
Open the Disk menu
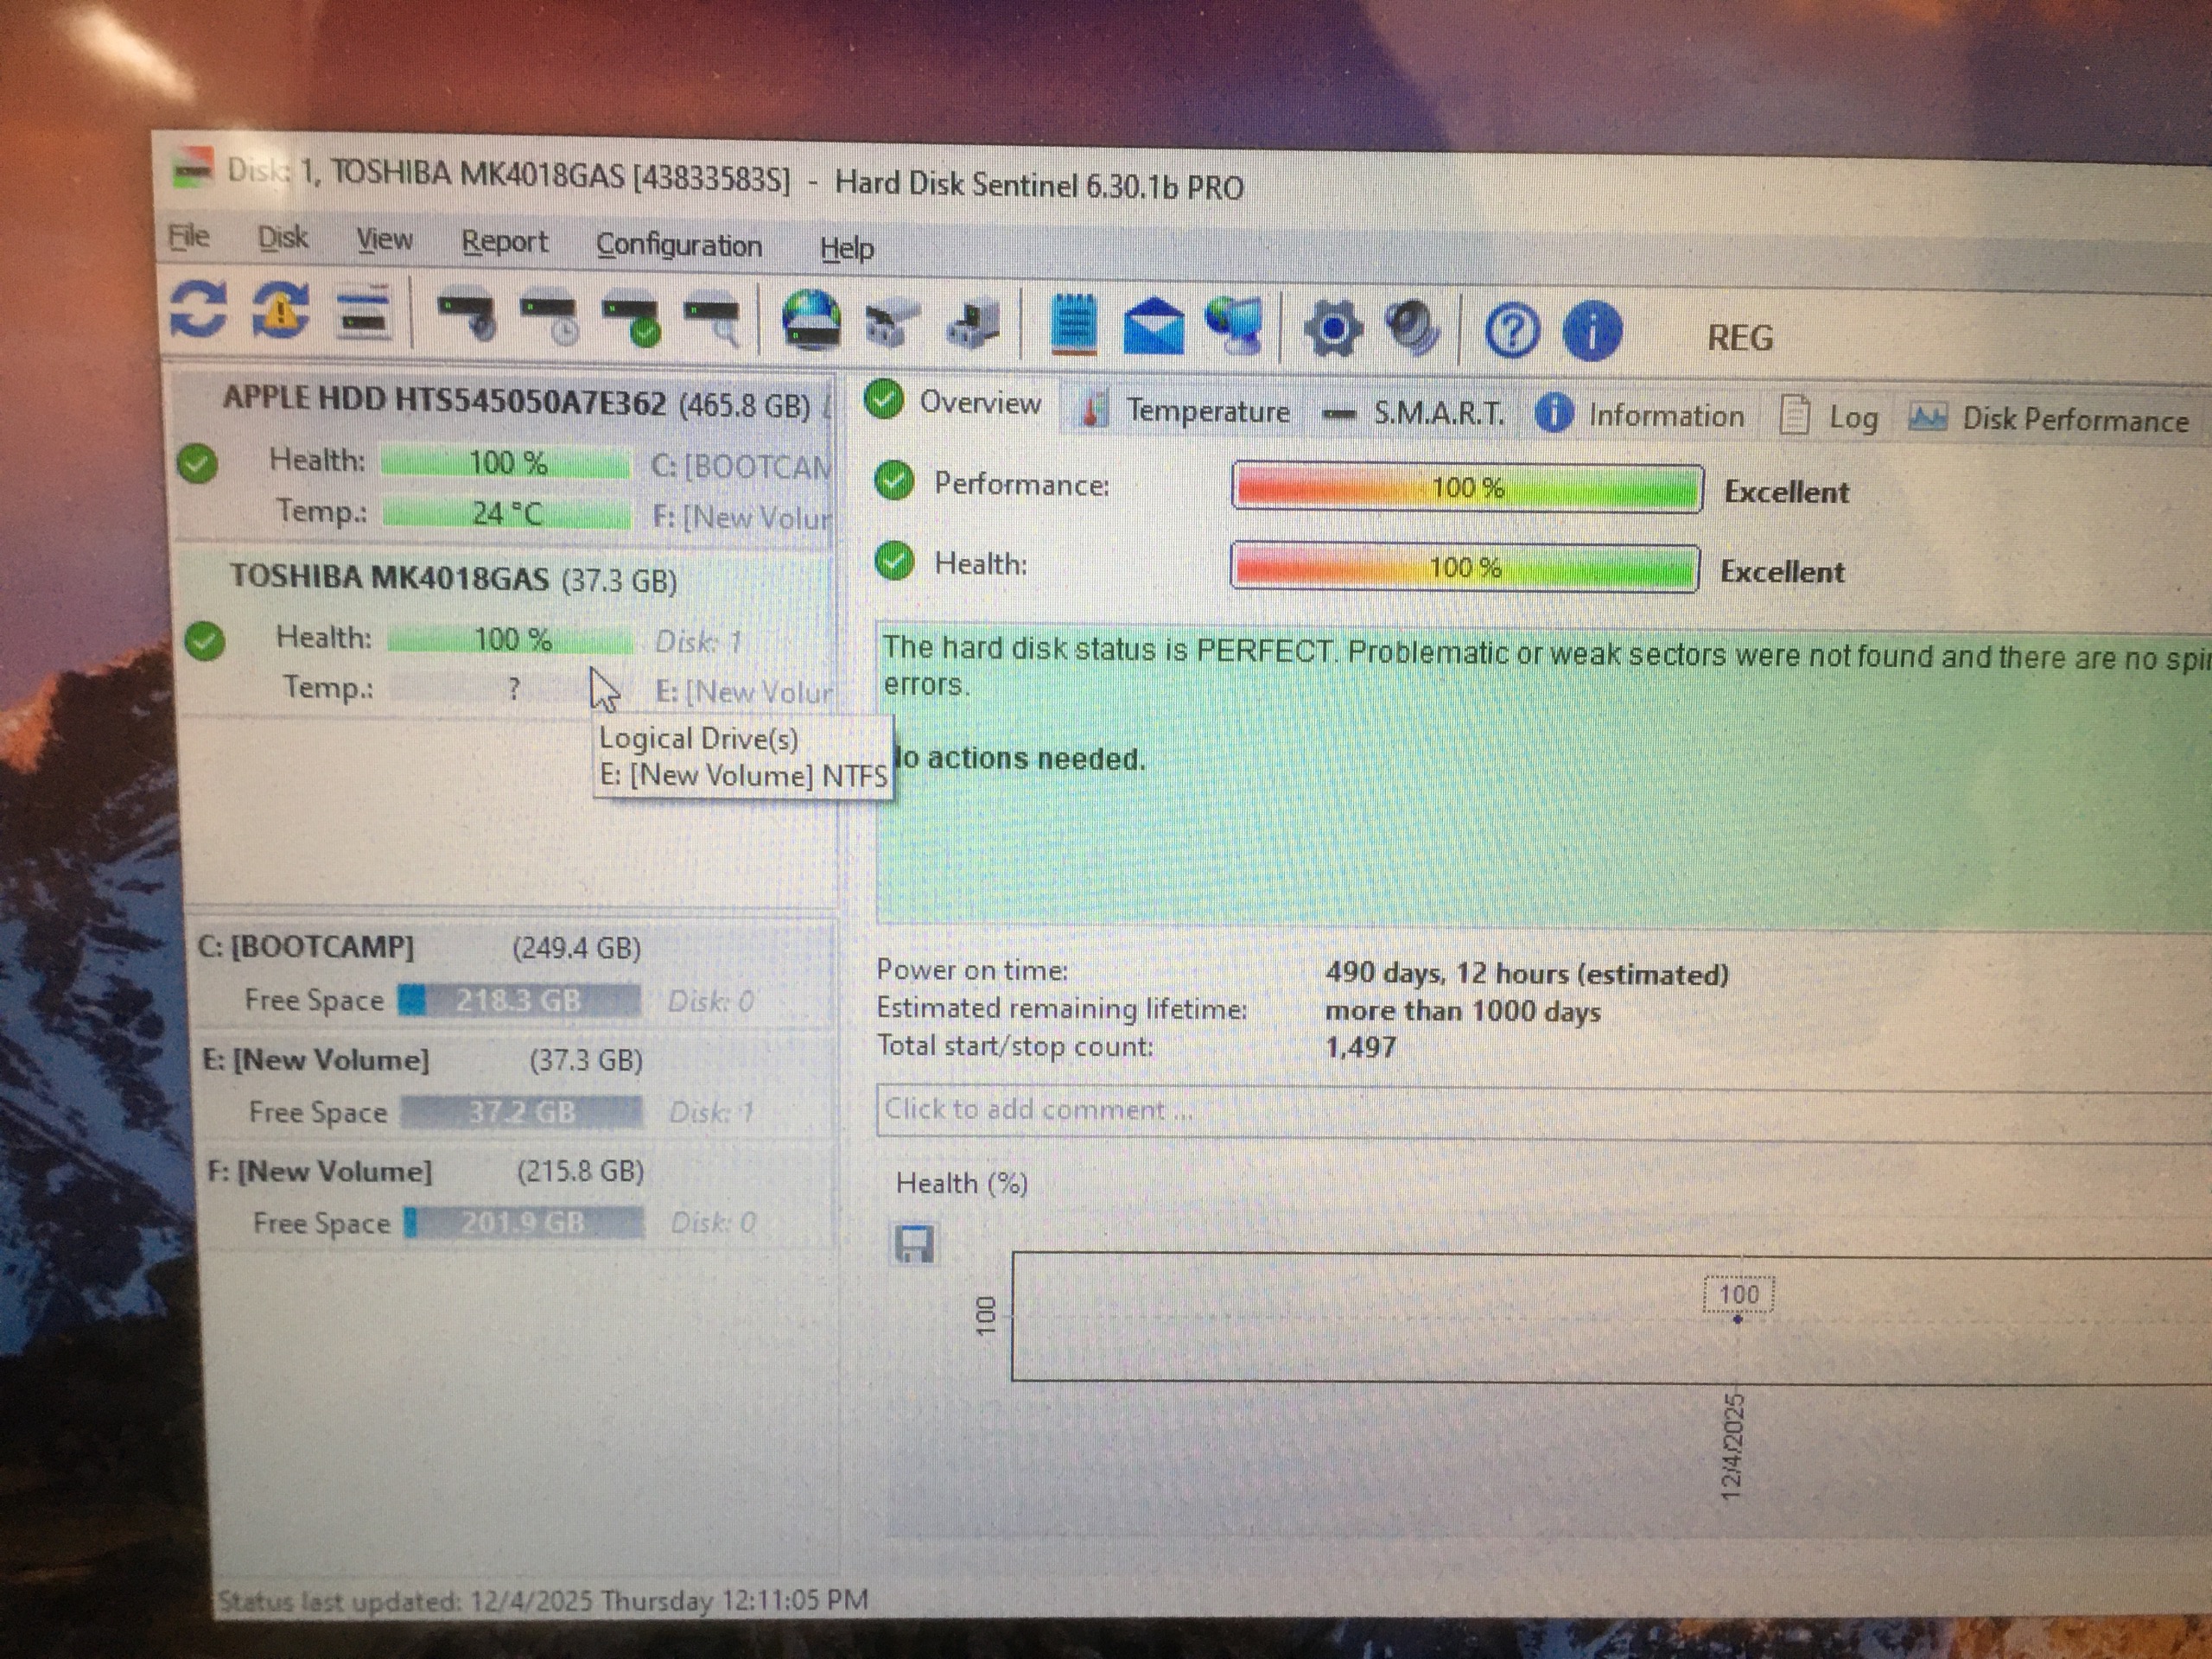tap(282, 238)
